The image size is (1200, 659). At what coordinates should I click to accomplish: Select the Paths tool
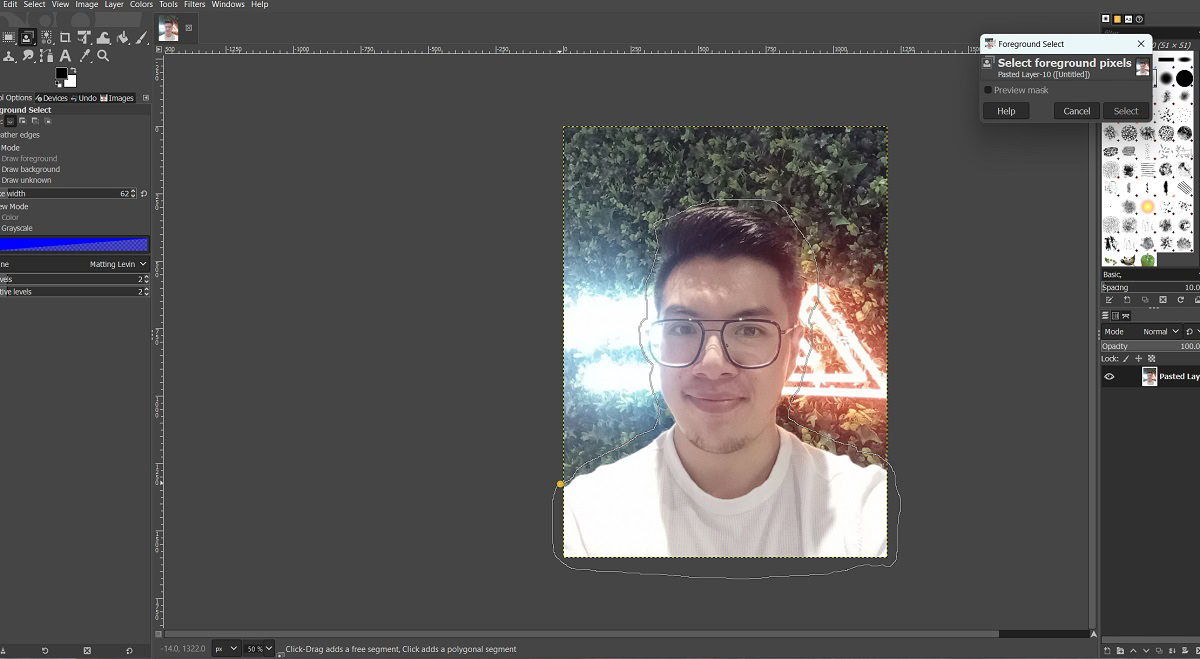pyautogui.click(x=46, y=56)
